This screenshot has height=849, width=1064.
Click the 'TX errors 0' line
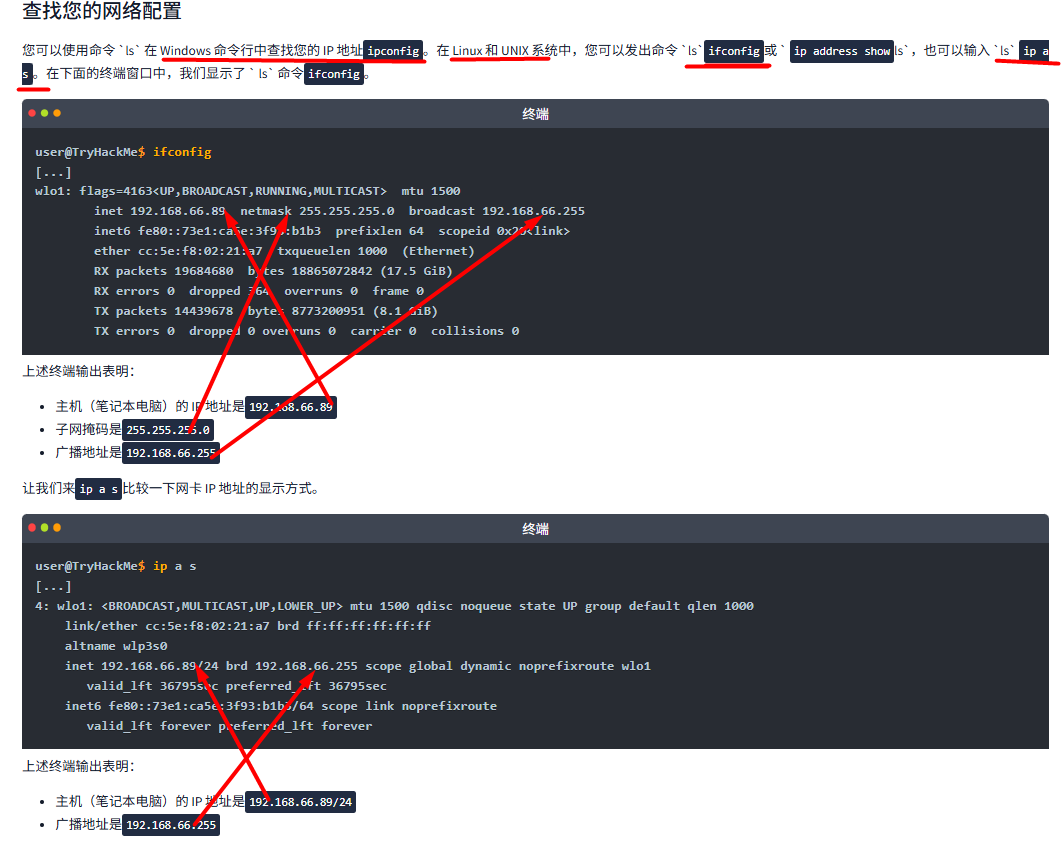(306, 331)
